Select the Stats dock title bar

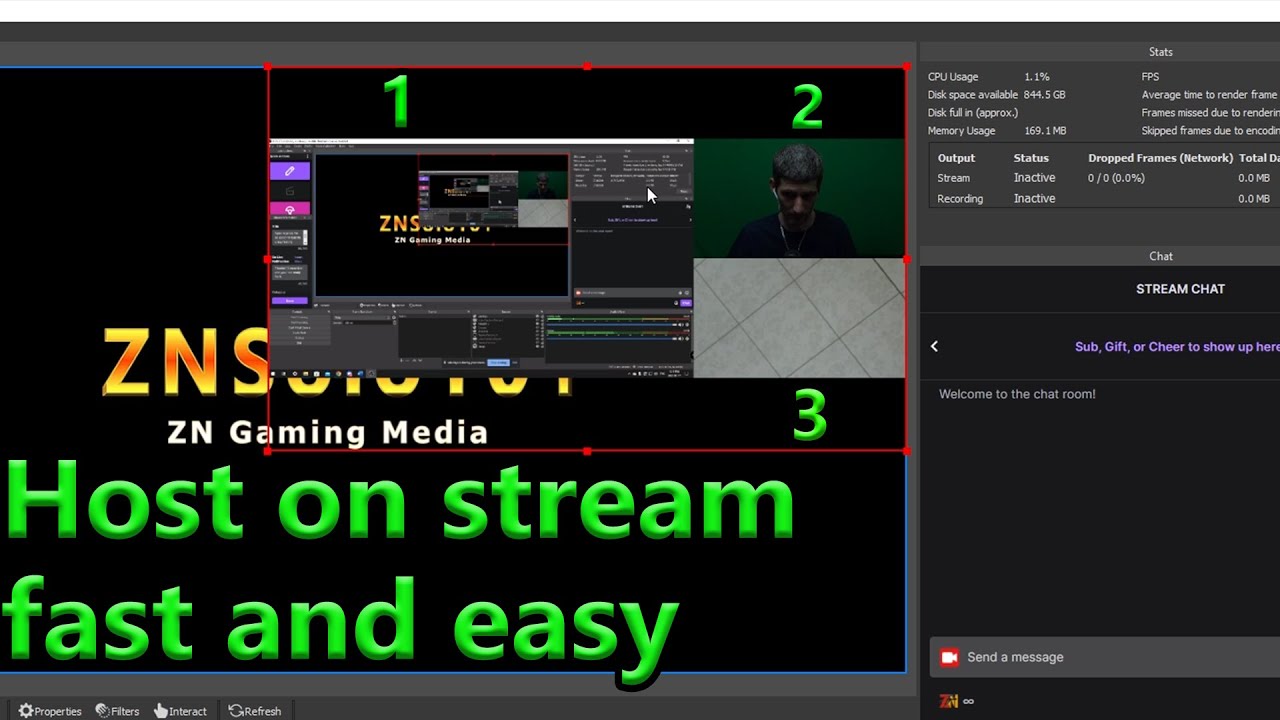tap(1100, 52)
